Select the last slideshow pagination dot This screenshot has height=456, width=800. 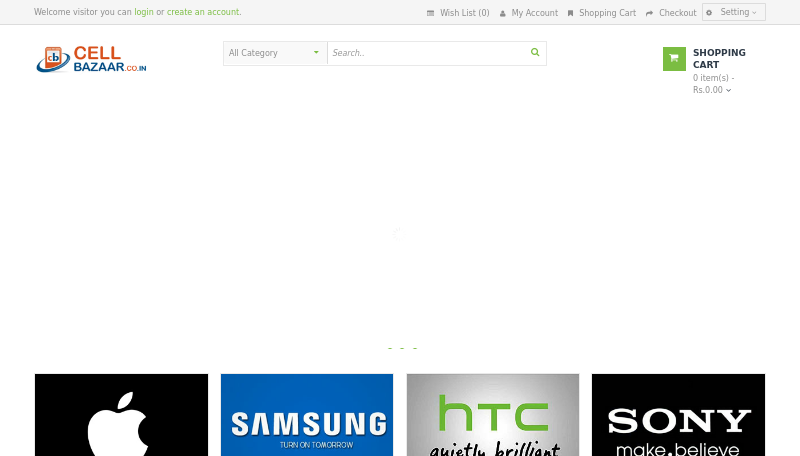(415, 348)
